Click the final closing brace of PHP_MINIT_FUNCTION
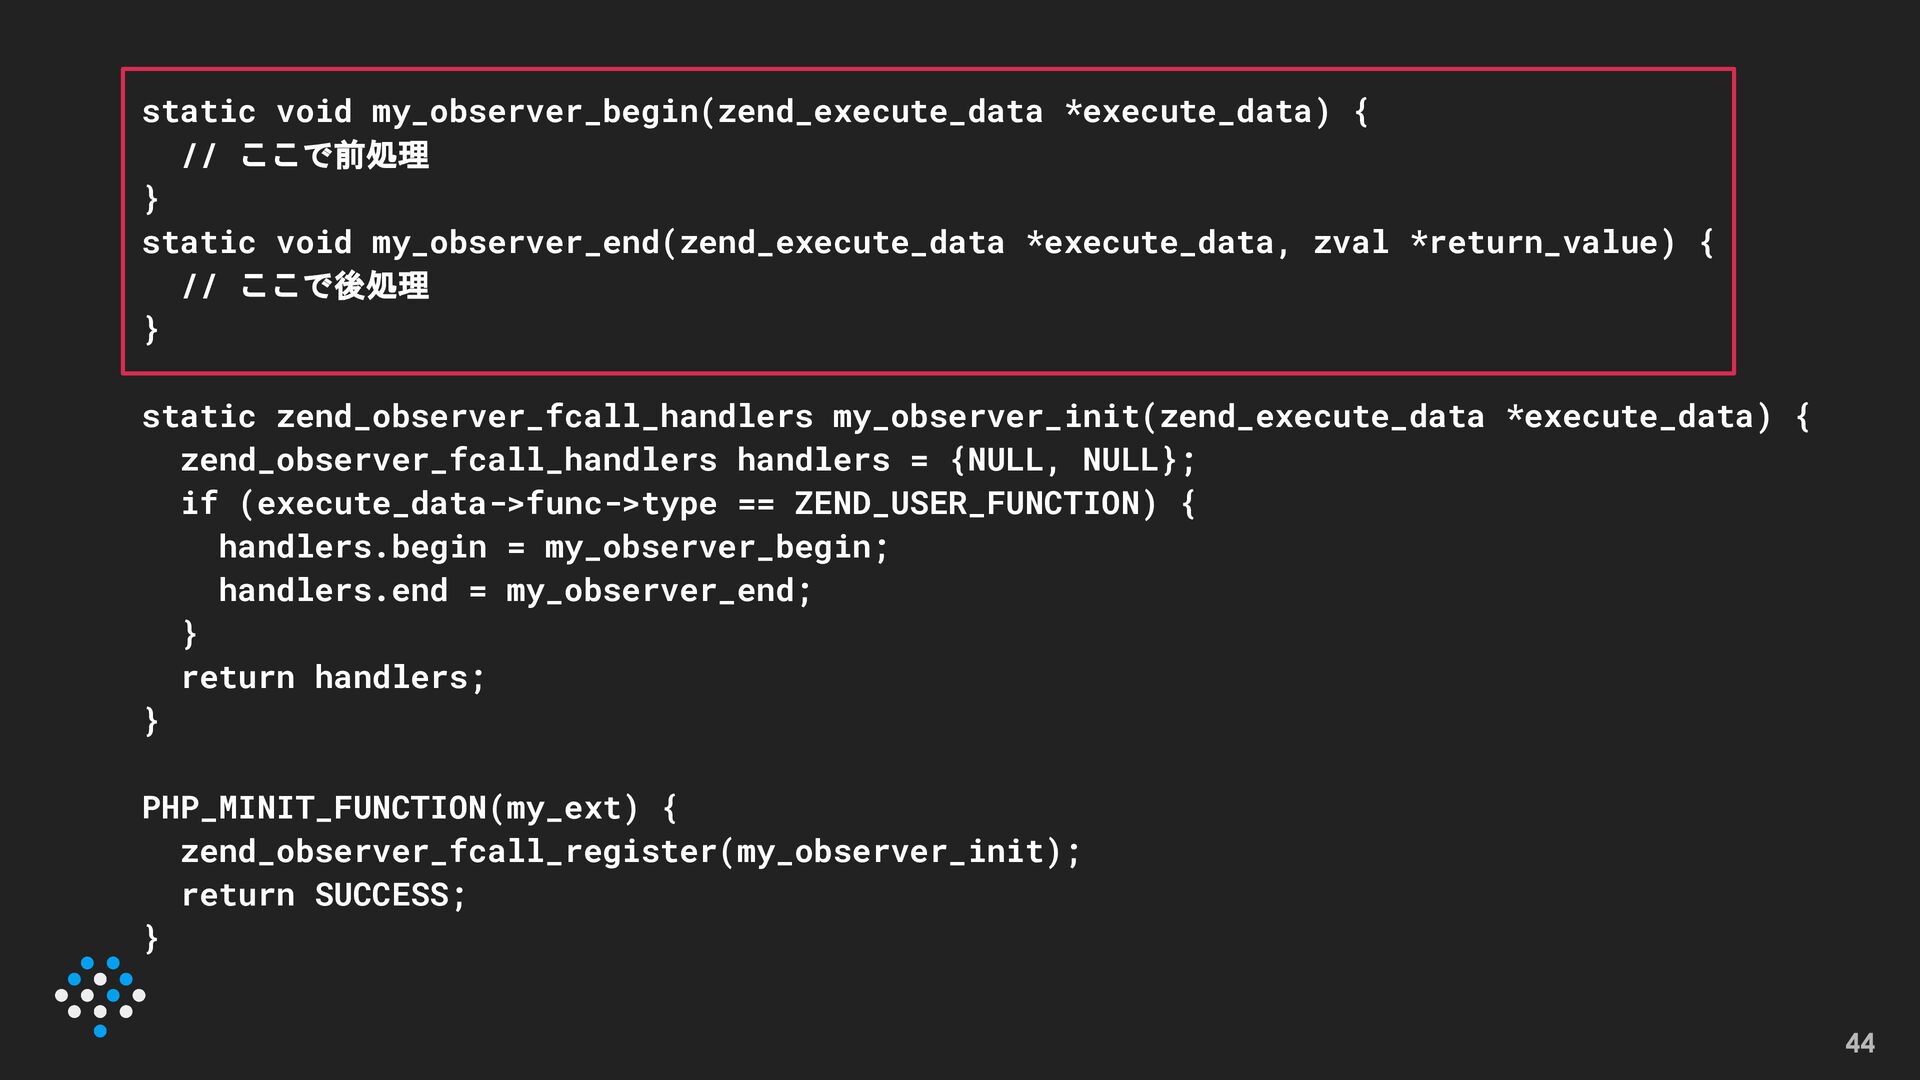The image size is (1920, 1080). (151, 938)
